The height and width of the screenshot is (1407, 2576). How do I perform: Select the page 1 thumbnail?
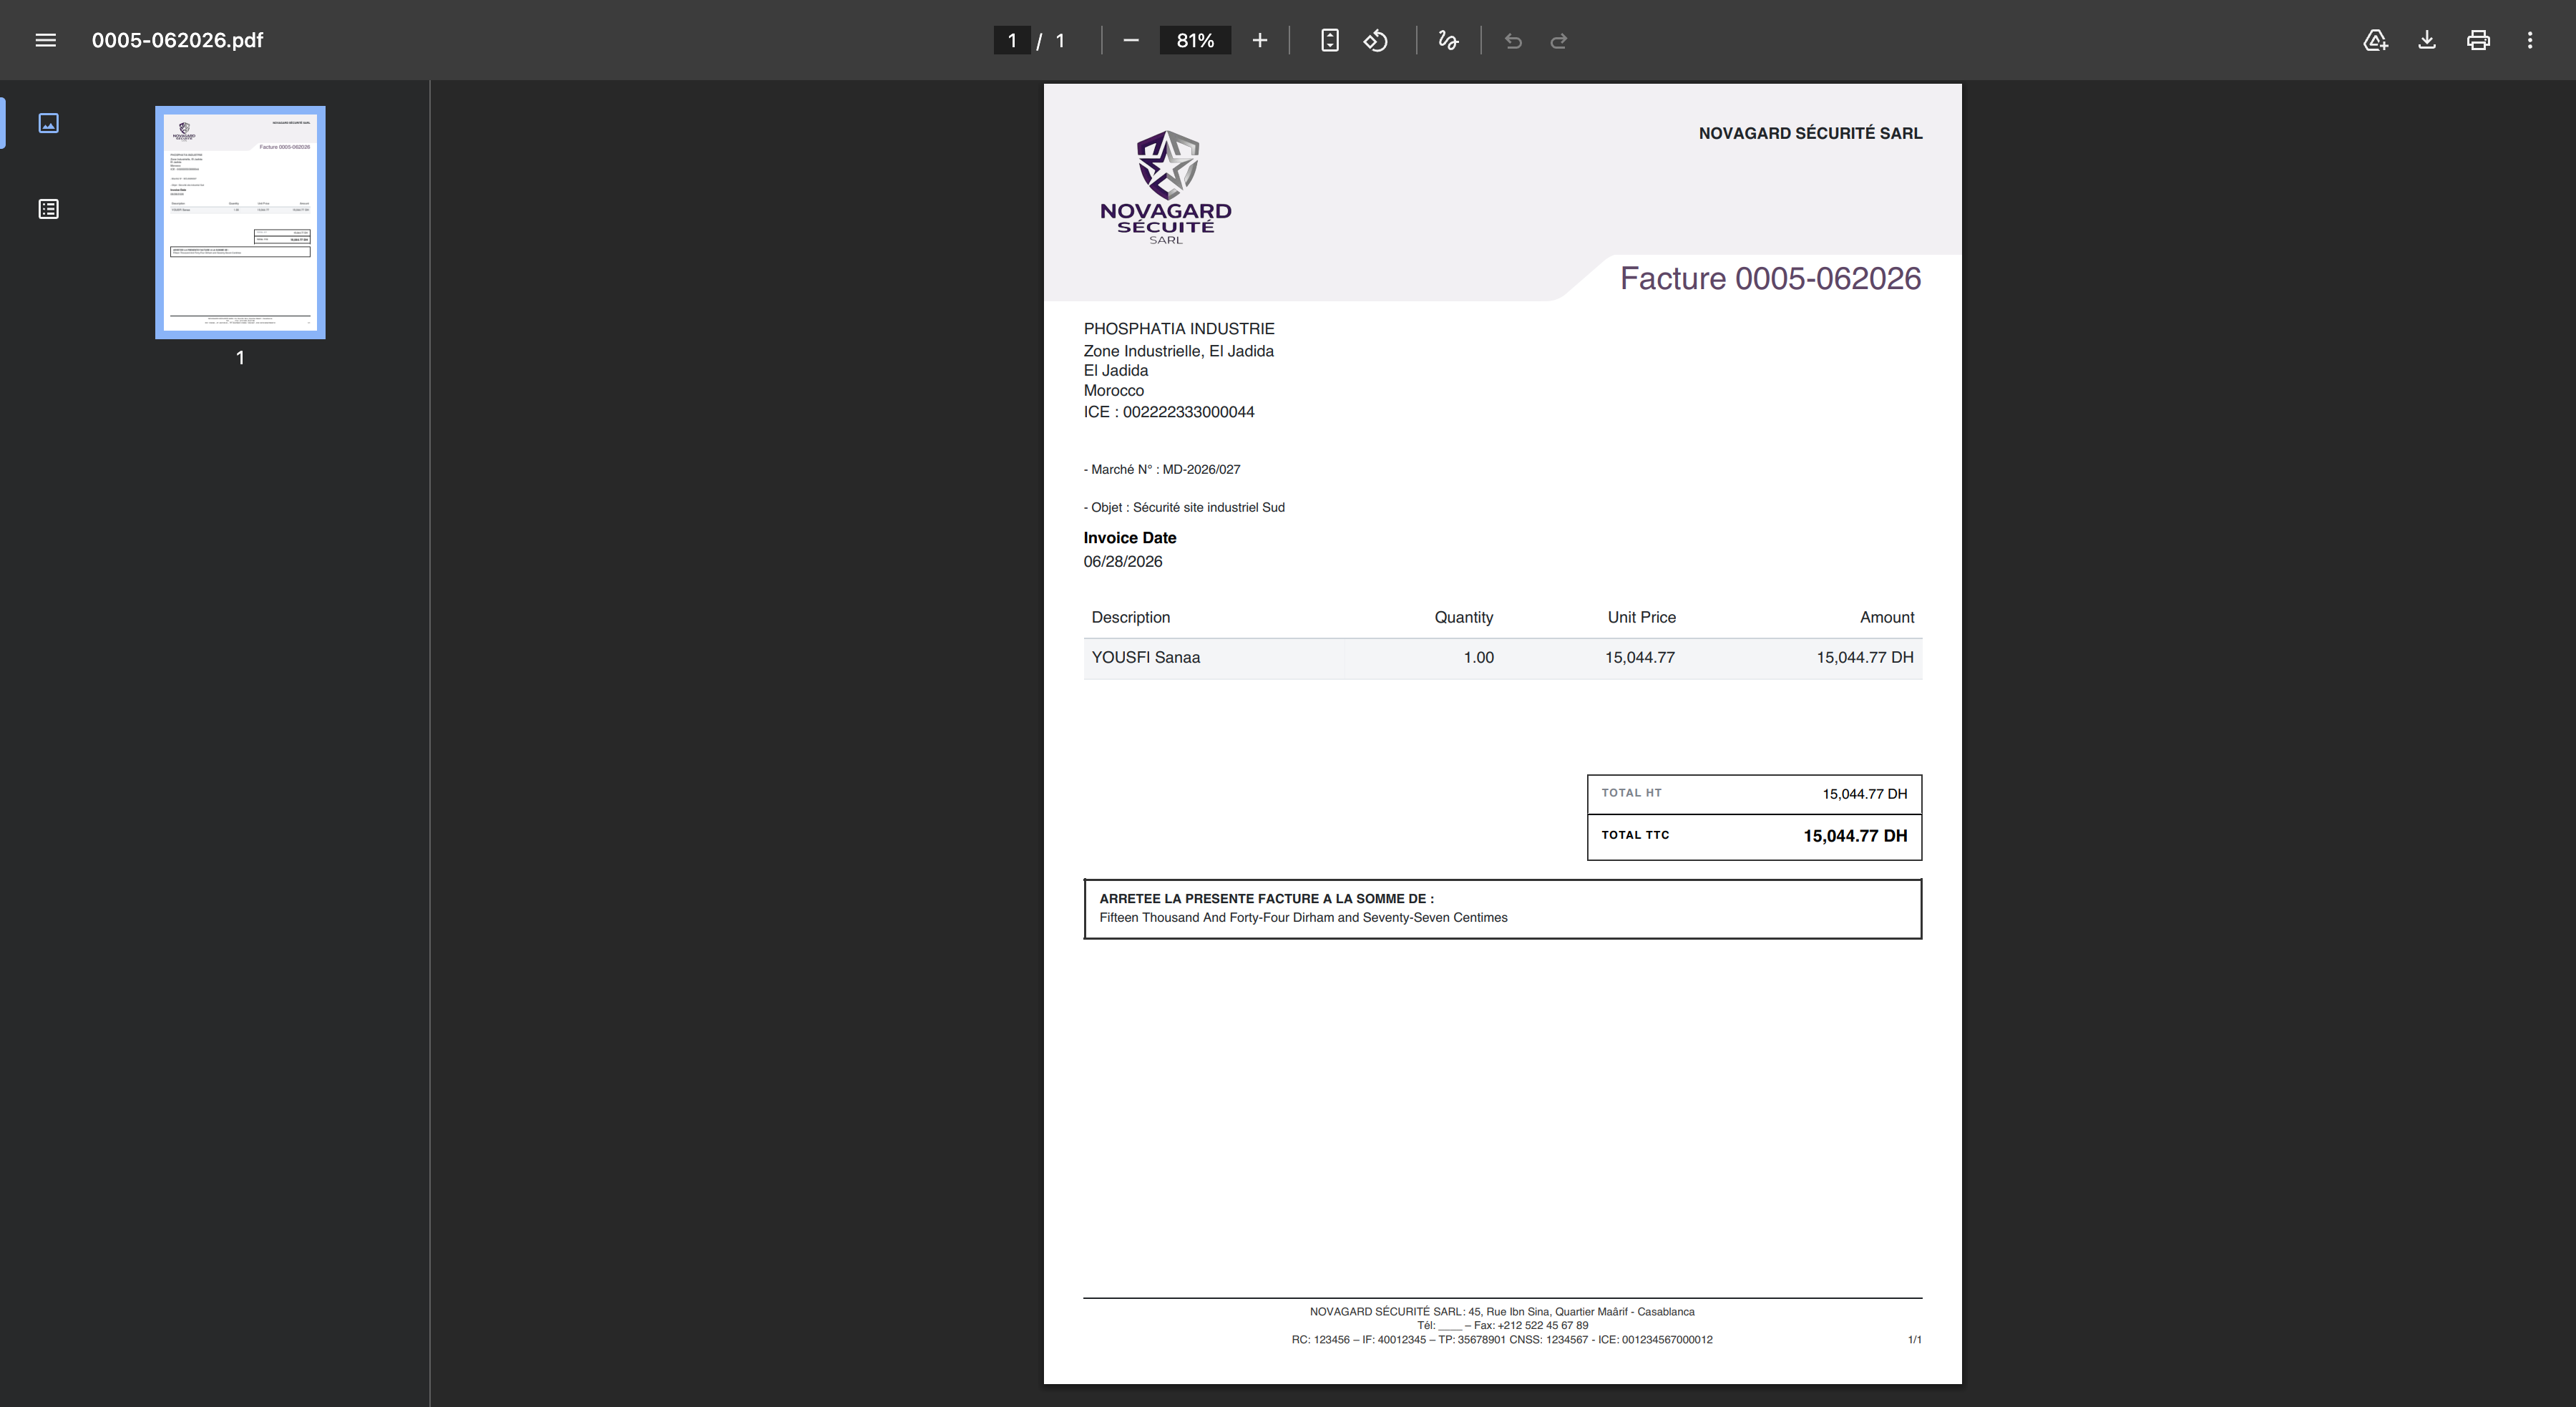pyautogui.click(x=240, y=222)
